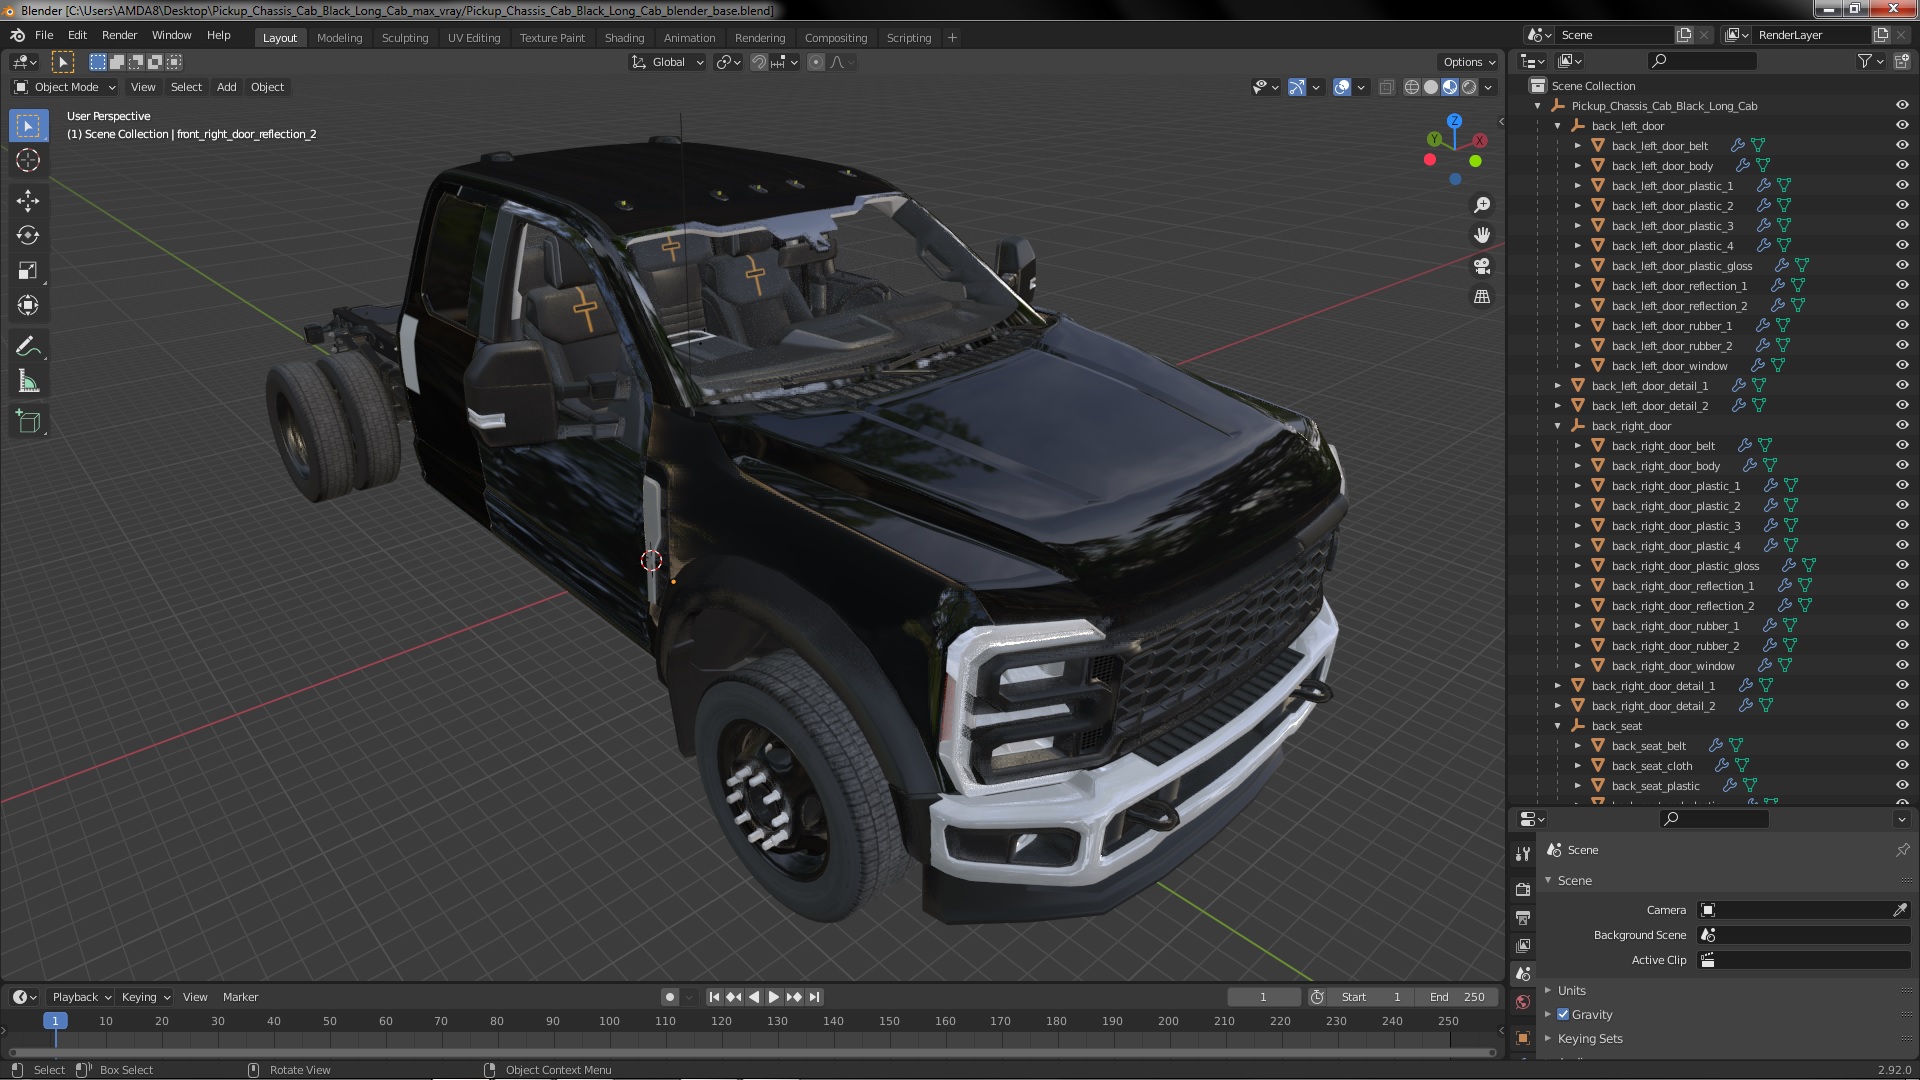Viewport: 1920px width, 1080px height.
Task: Open the Tool properties tab
Action: 1523,854
